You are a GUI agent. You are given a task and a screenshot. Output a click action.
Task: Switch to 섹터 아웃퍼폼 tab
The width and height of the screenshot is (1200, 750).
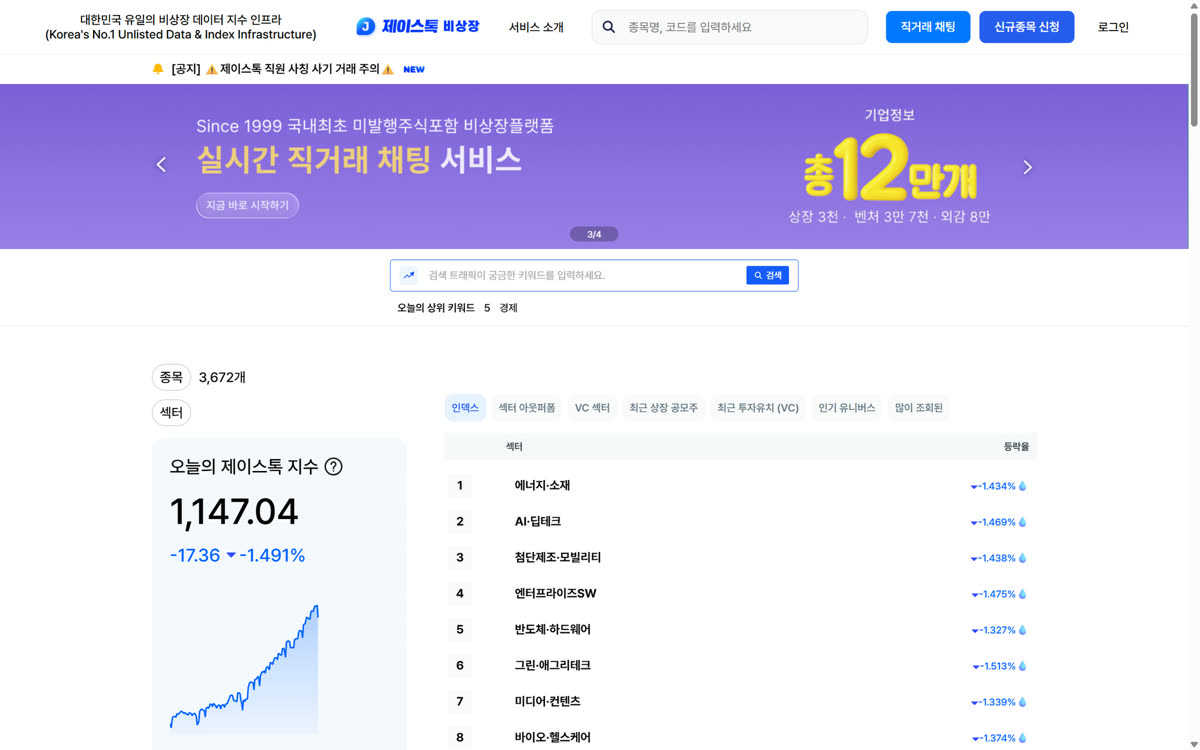click(527, 408)
